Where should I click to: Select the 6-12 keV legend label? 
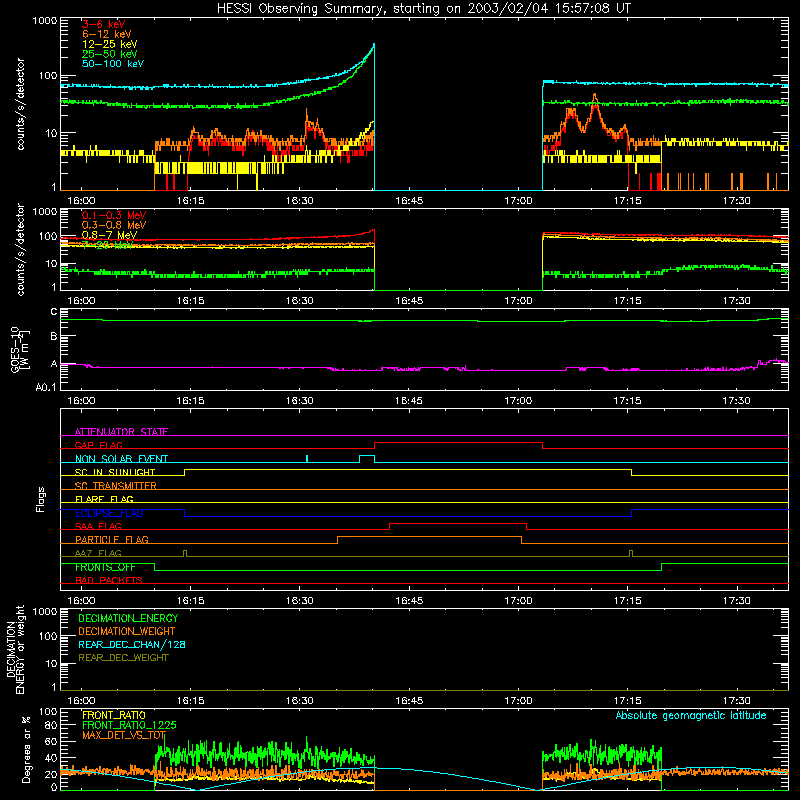106,34
